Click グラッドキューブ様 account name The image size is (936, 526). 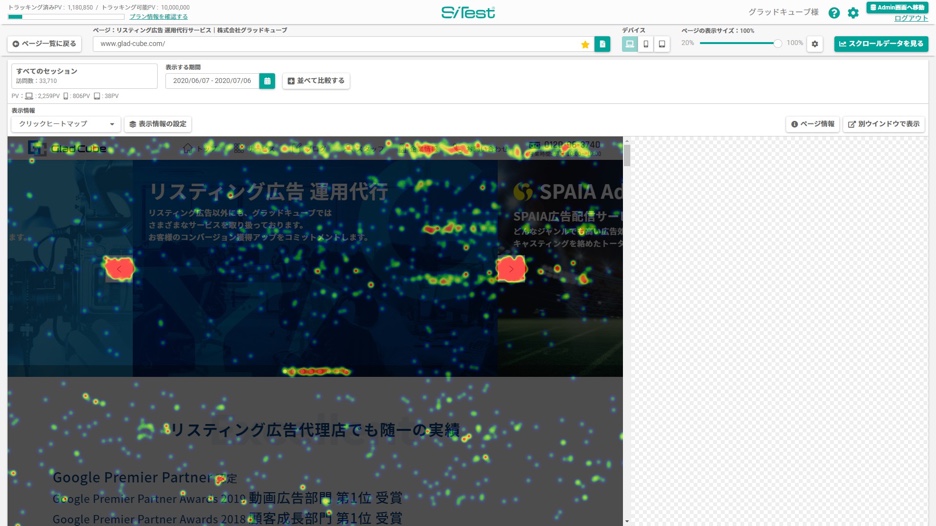(x=783, y=13)
